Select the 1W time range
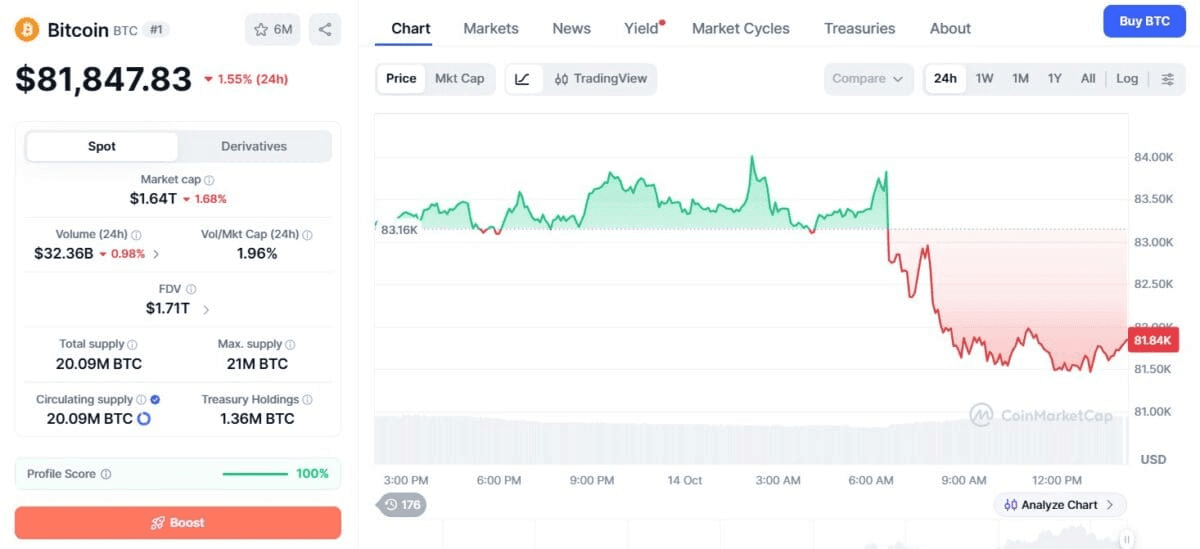This screenshot has height=549, width=1200. point(985,79)
